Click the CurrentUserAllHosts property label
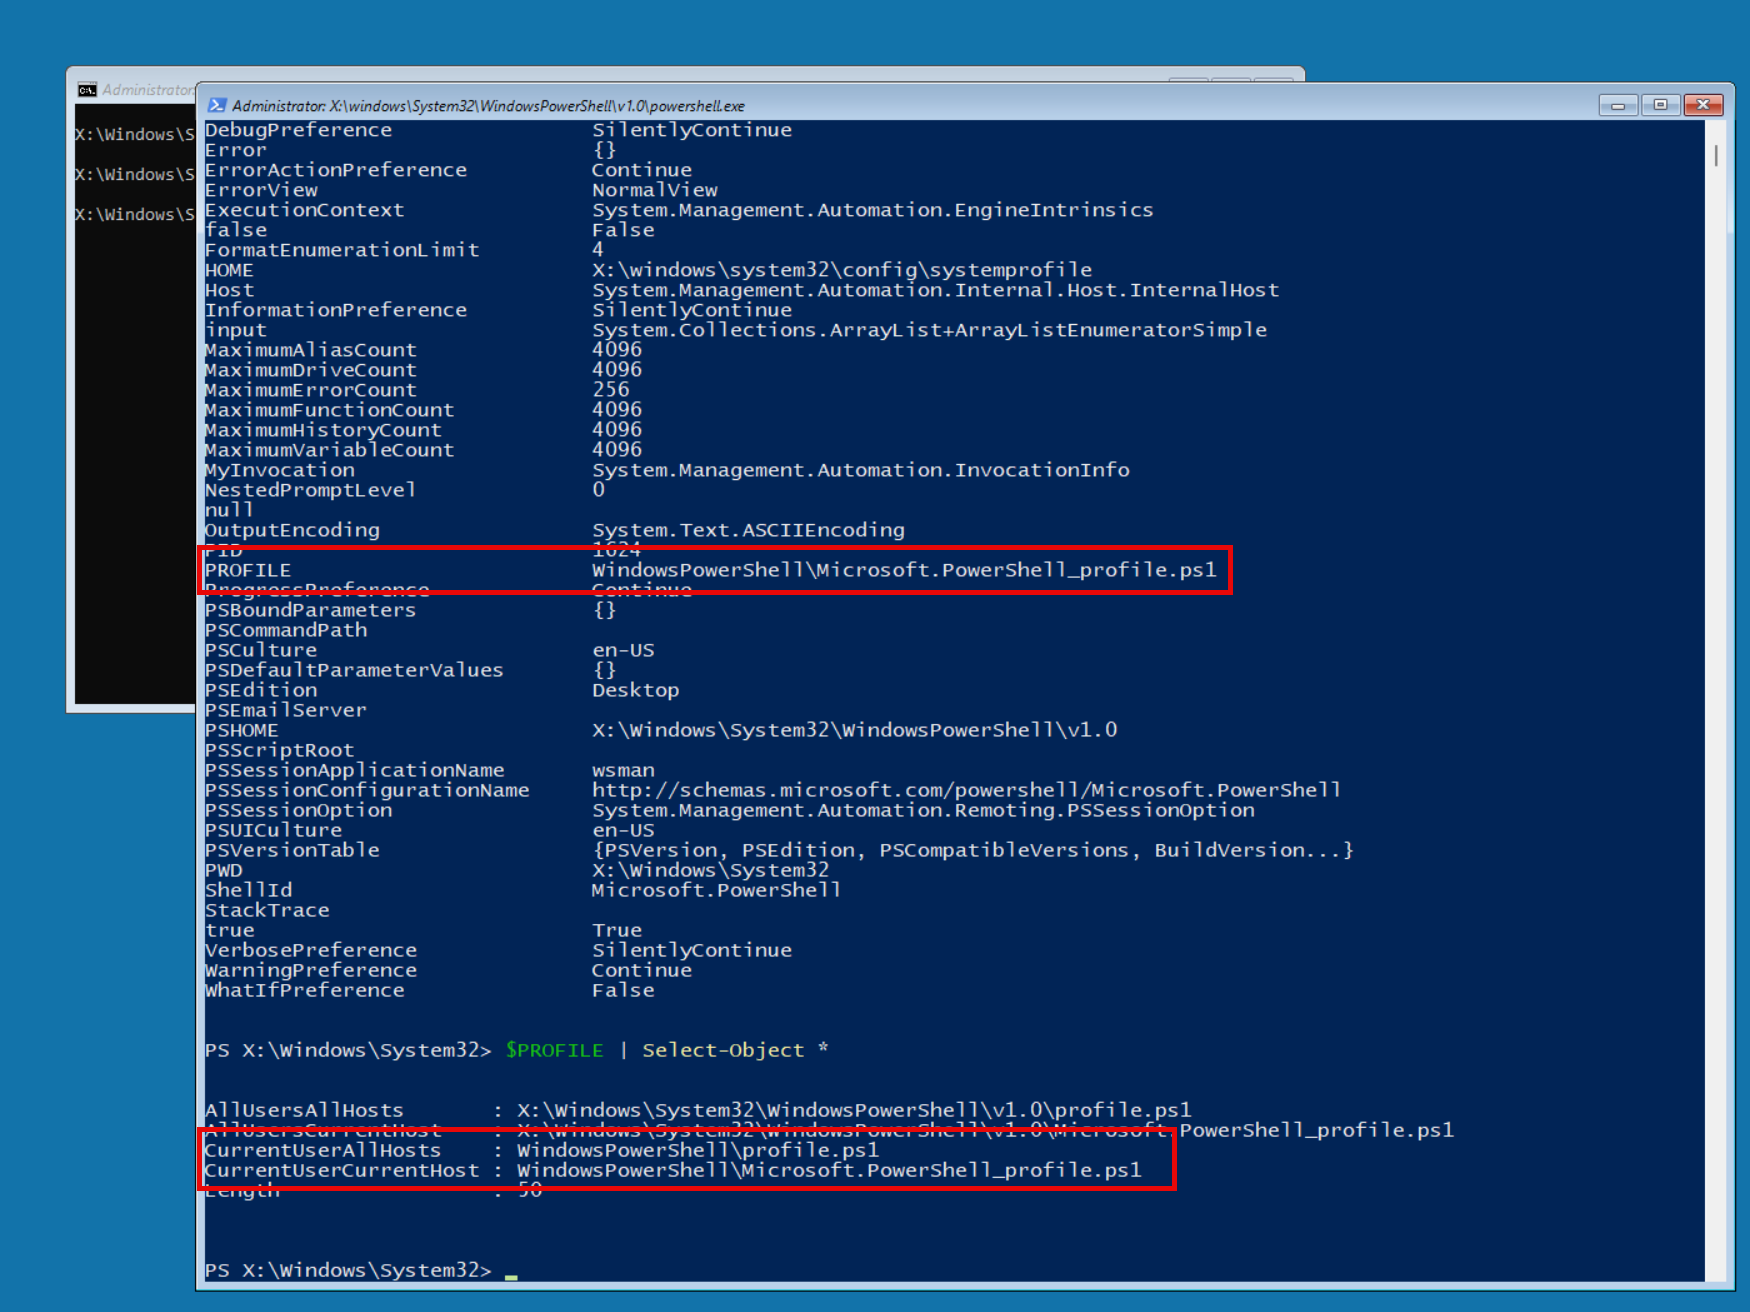Viewport: 1750px width, 1312px height. [322, 1150]
